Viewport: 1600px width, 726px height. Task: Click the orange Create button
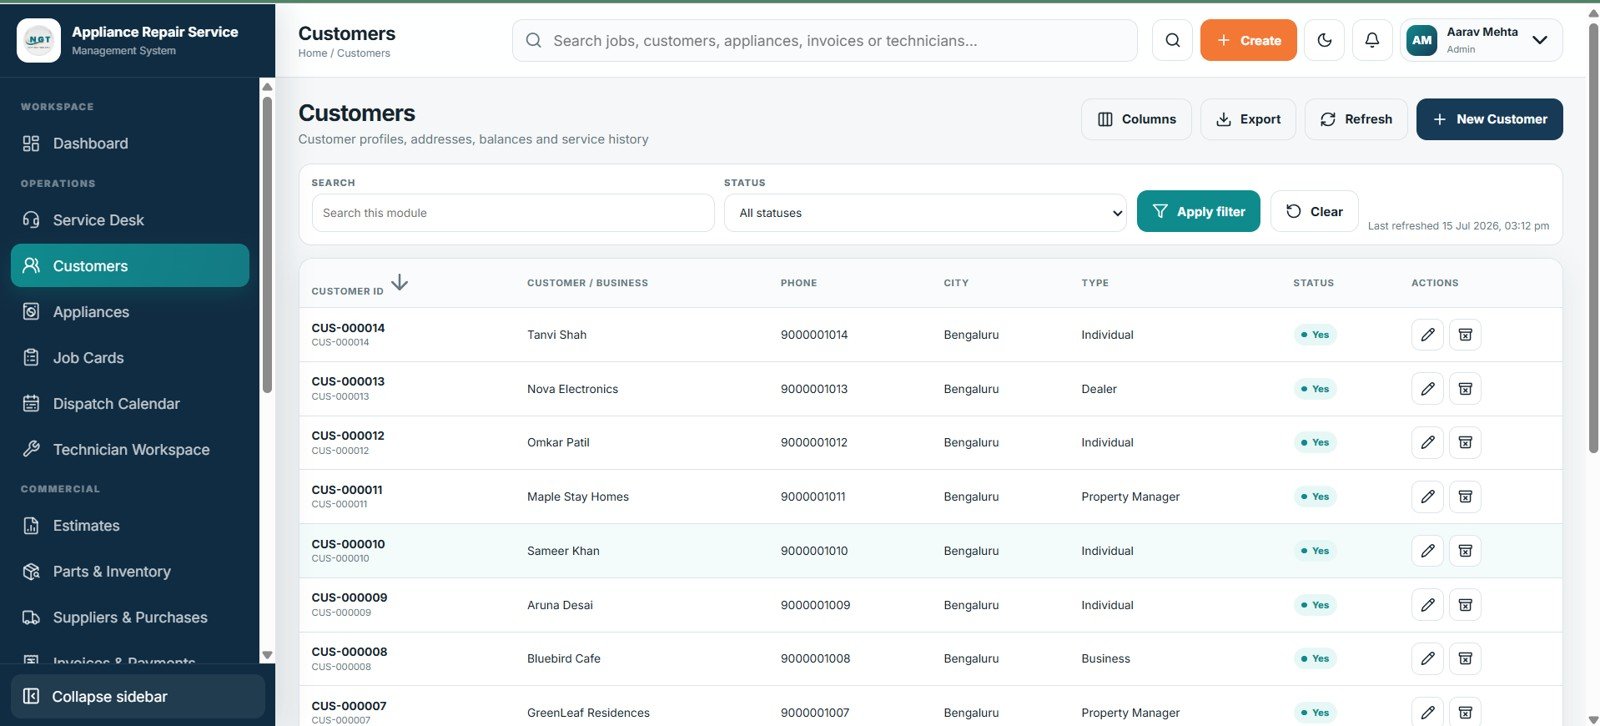[x=1248, y=40]
